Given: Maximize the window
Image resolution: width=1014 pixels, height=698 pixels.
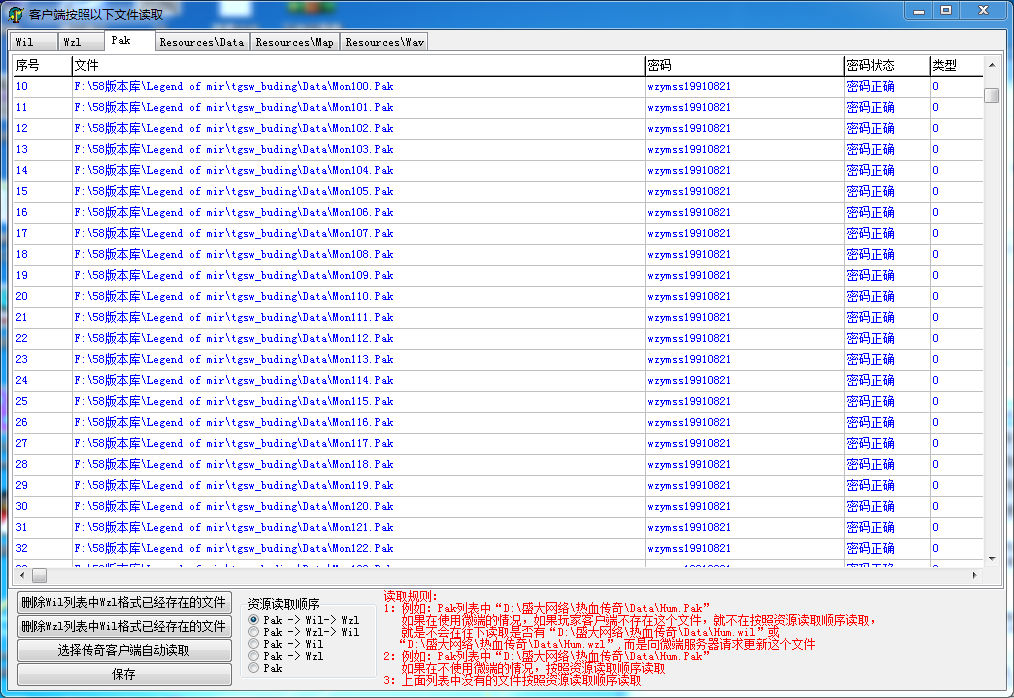Looking at the screenshot, I should 946,10.
